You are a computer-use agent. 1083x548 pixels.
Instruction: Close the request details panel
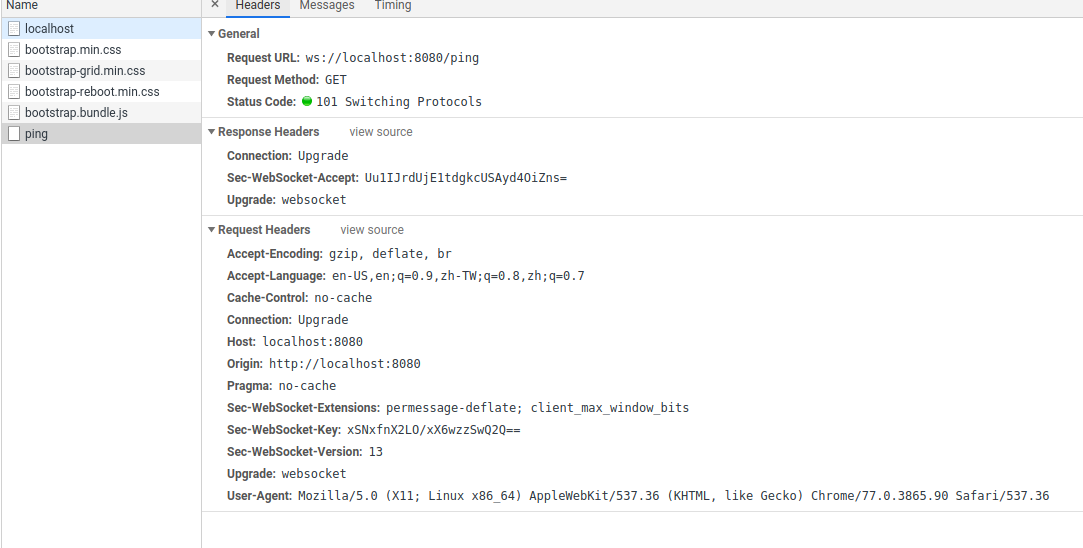pos(215,5)
